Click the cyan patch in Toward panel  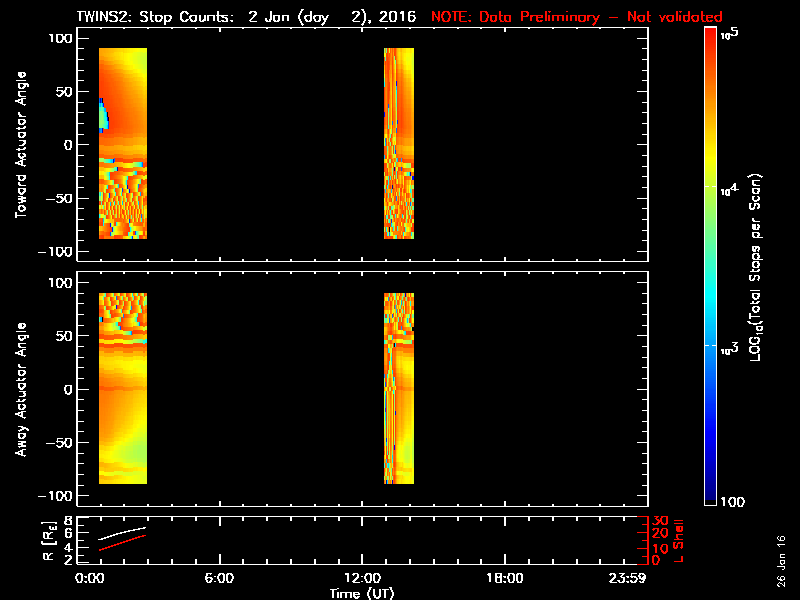(104, 116)
